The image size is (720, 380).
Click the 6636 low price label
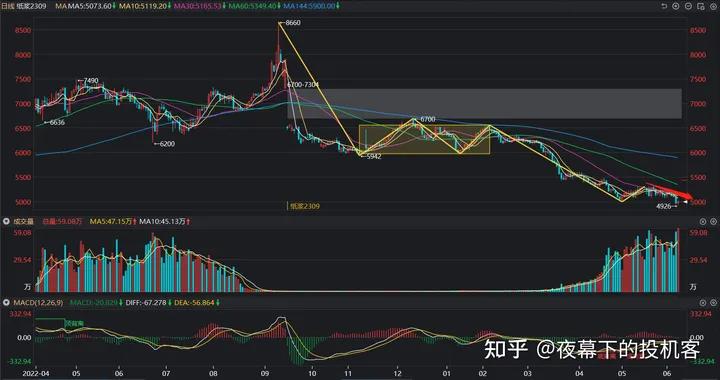[x=56, y=123]
